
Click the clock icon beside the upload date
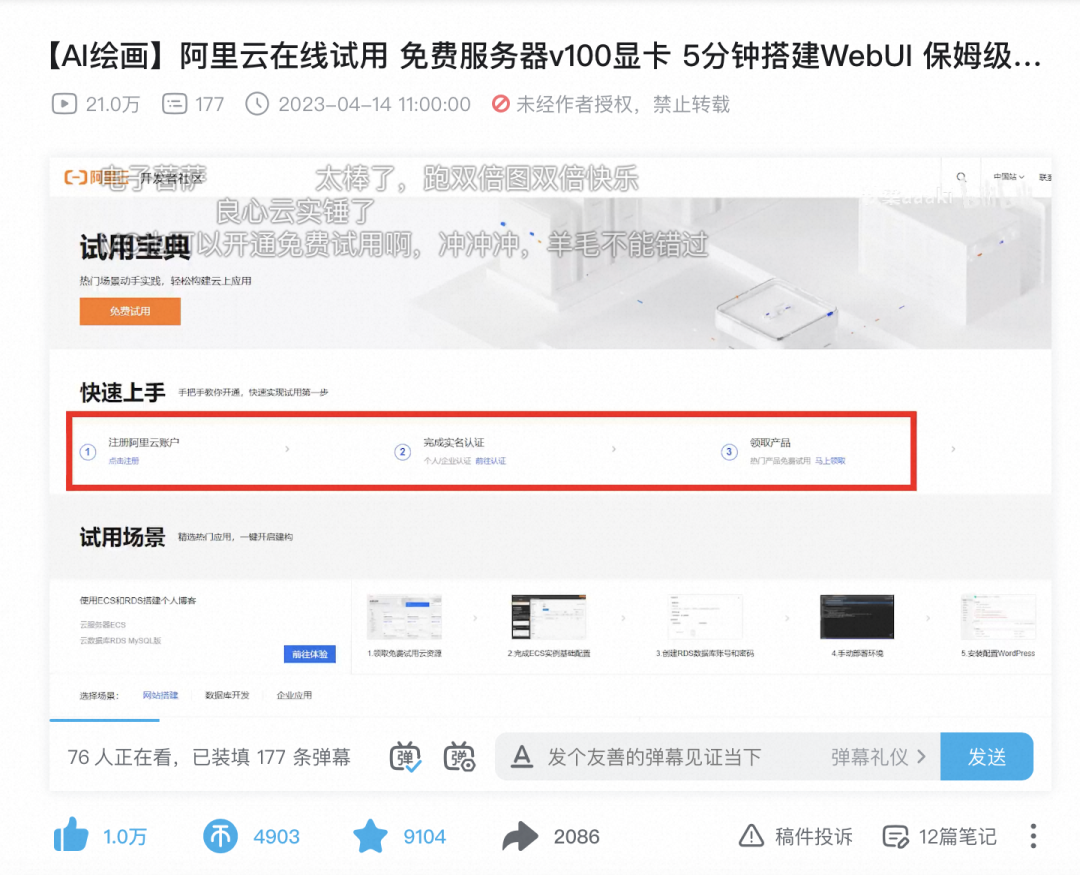(257, 104)
